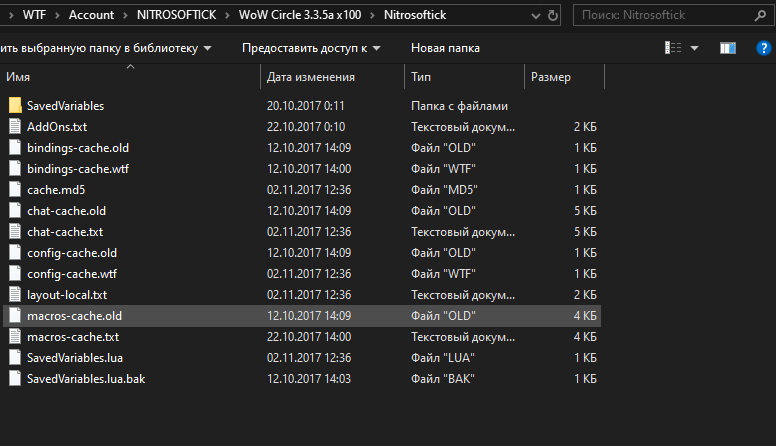Select the bindings-cache.wtf file

(77, 169)
